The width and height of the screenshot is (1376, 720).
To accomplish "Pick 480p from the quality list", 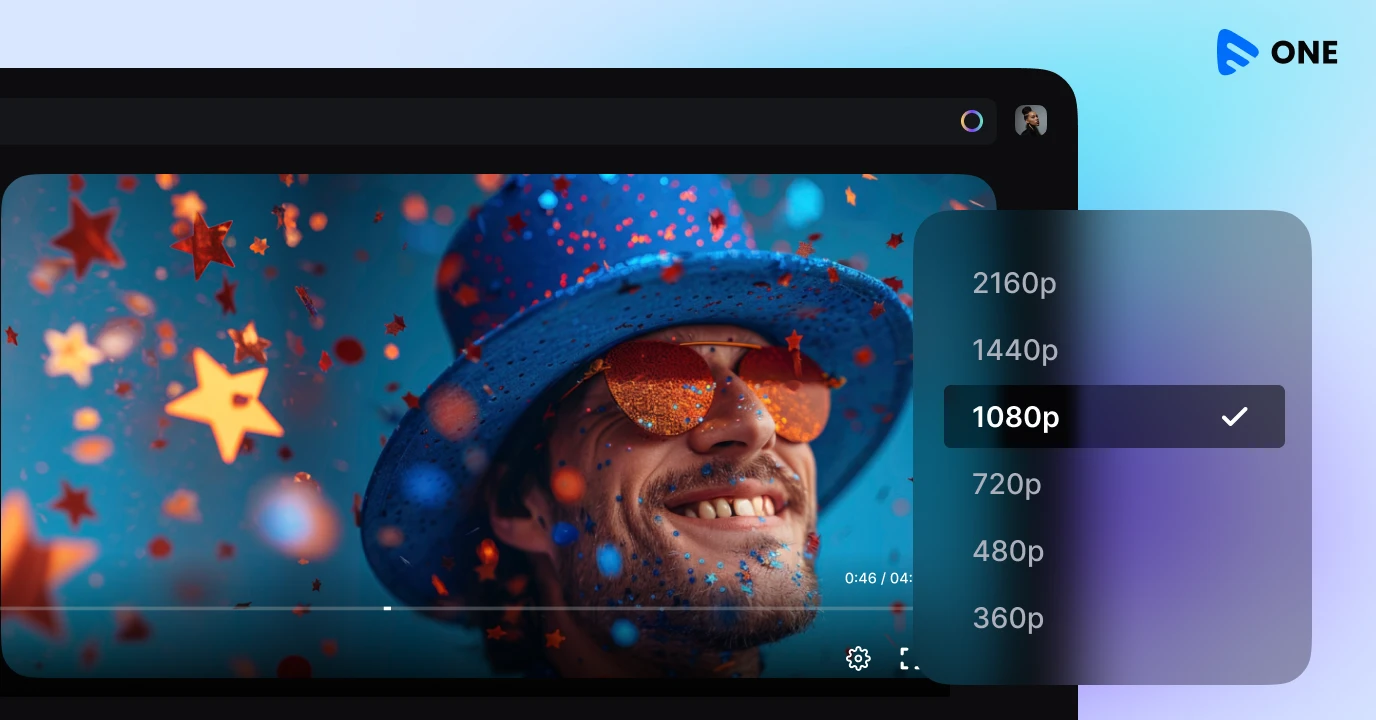I will 1008,551.
